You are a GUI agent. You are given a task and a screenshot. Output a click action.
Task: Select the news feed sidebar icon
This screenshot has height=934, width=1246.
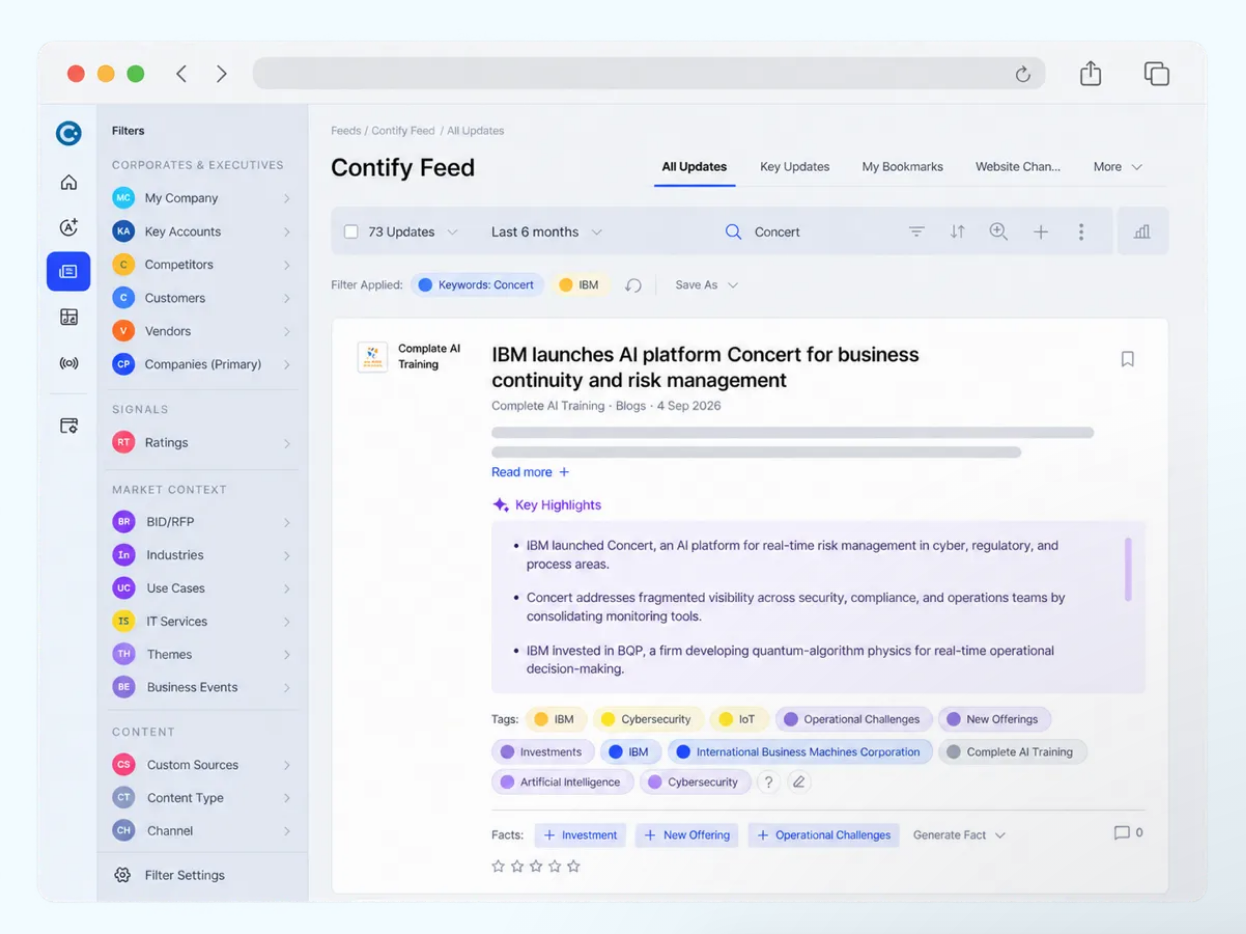point(68,272)
